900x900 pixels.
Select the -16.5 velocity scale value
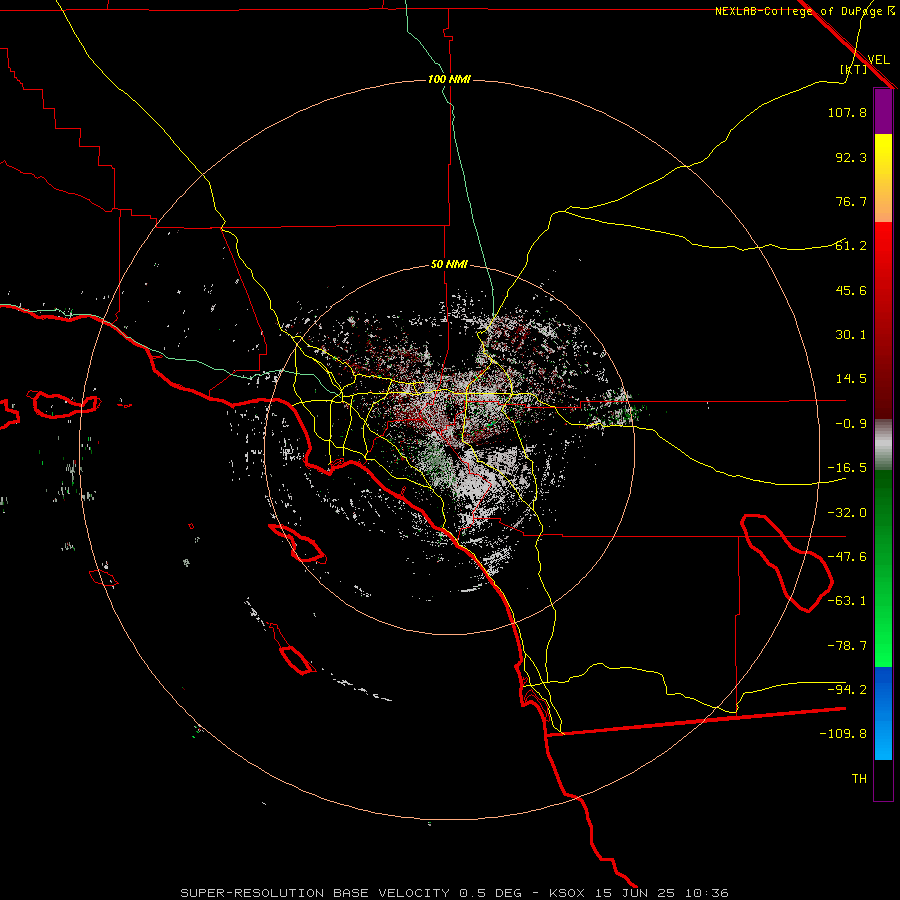(847, 468)
